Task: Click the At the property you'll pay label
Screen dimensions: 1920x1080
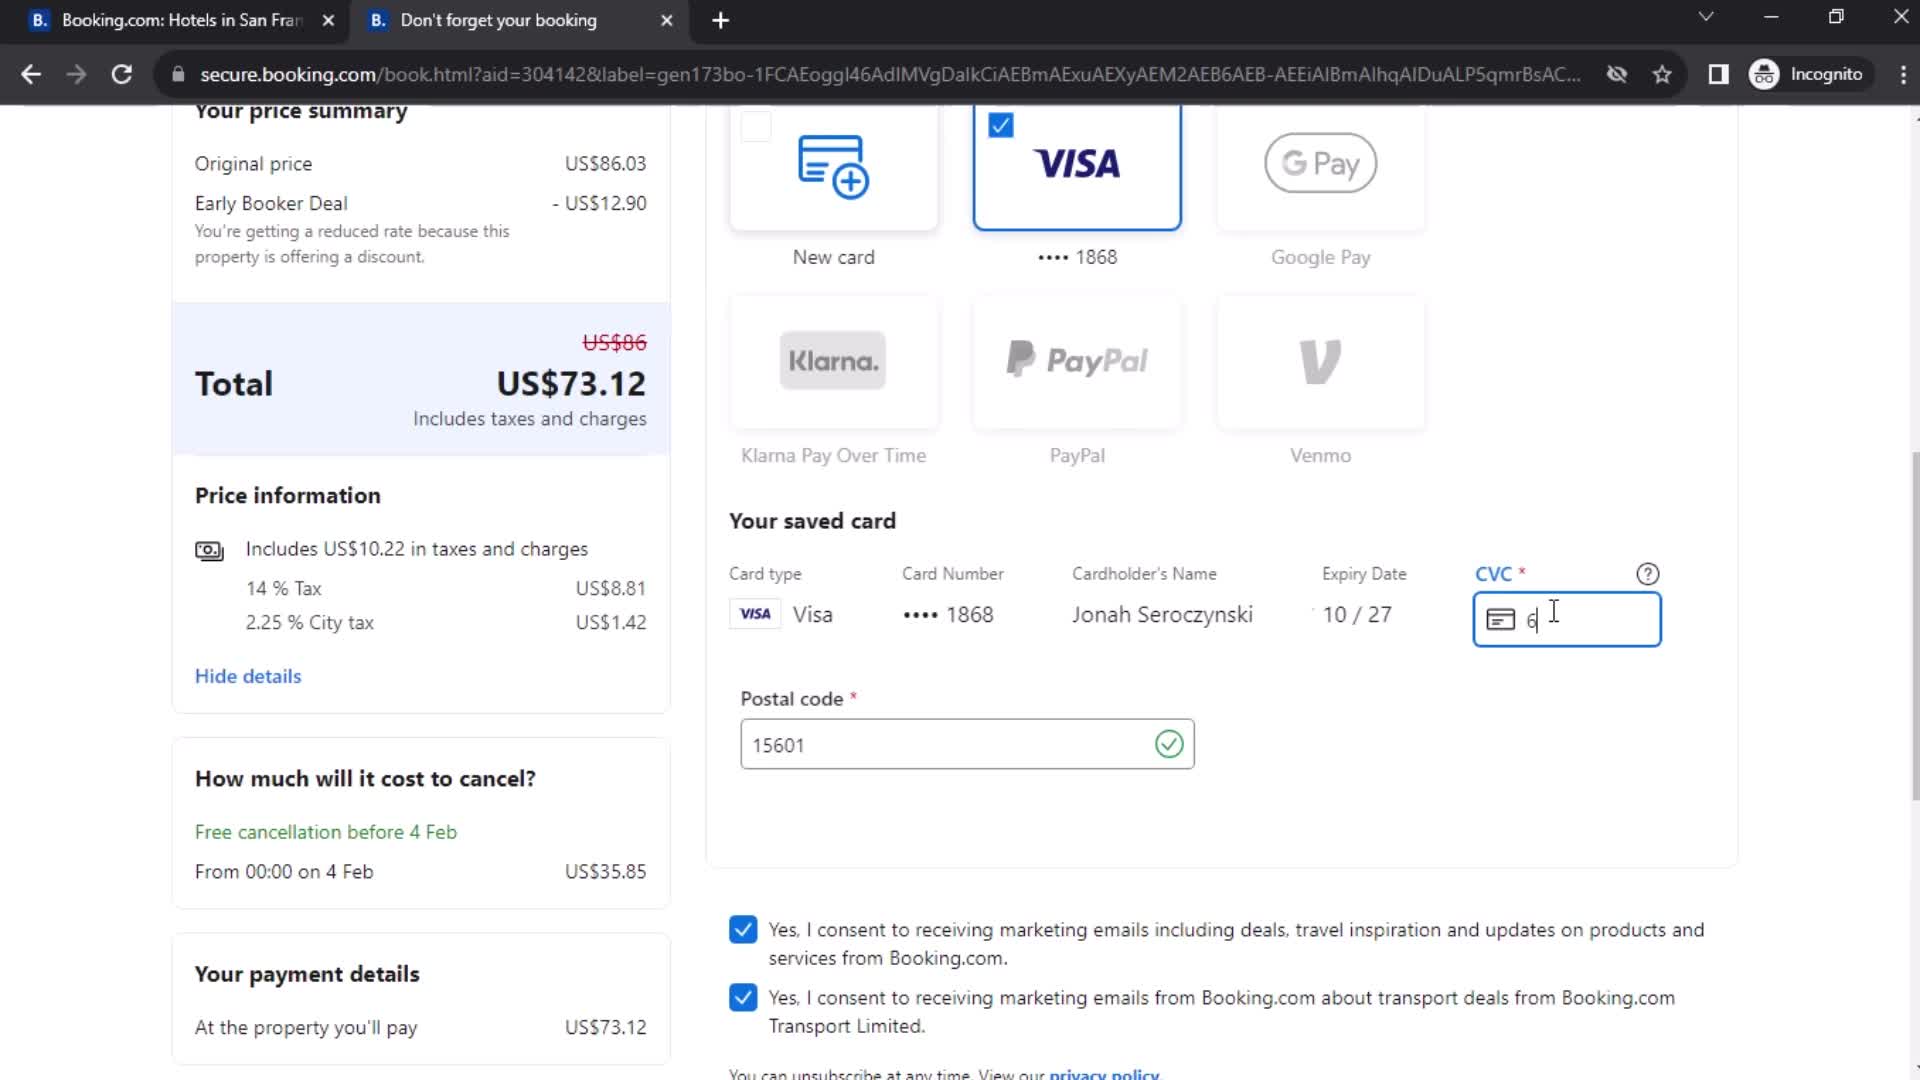Action: [x=306, y=1028]
